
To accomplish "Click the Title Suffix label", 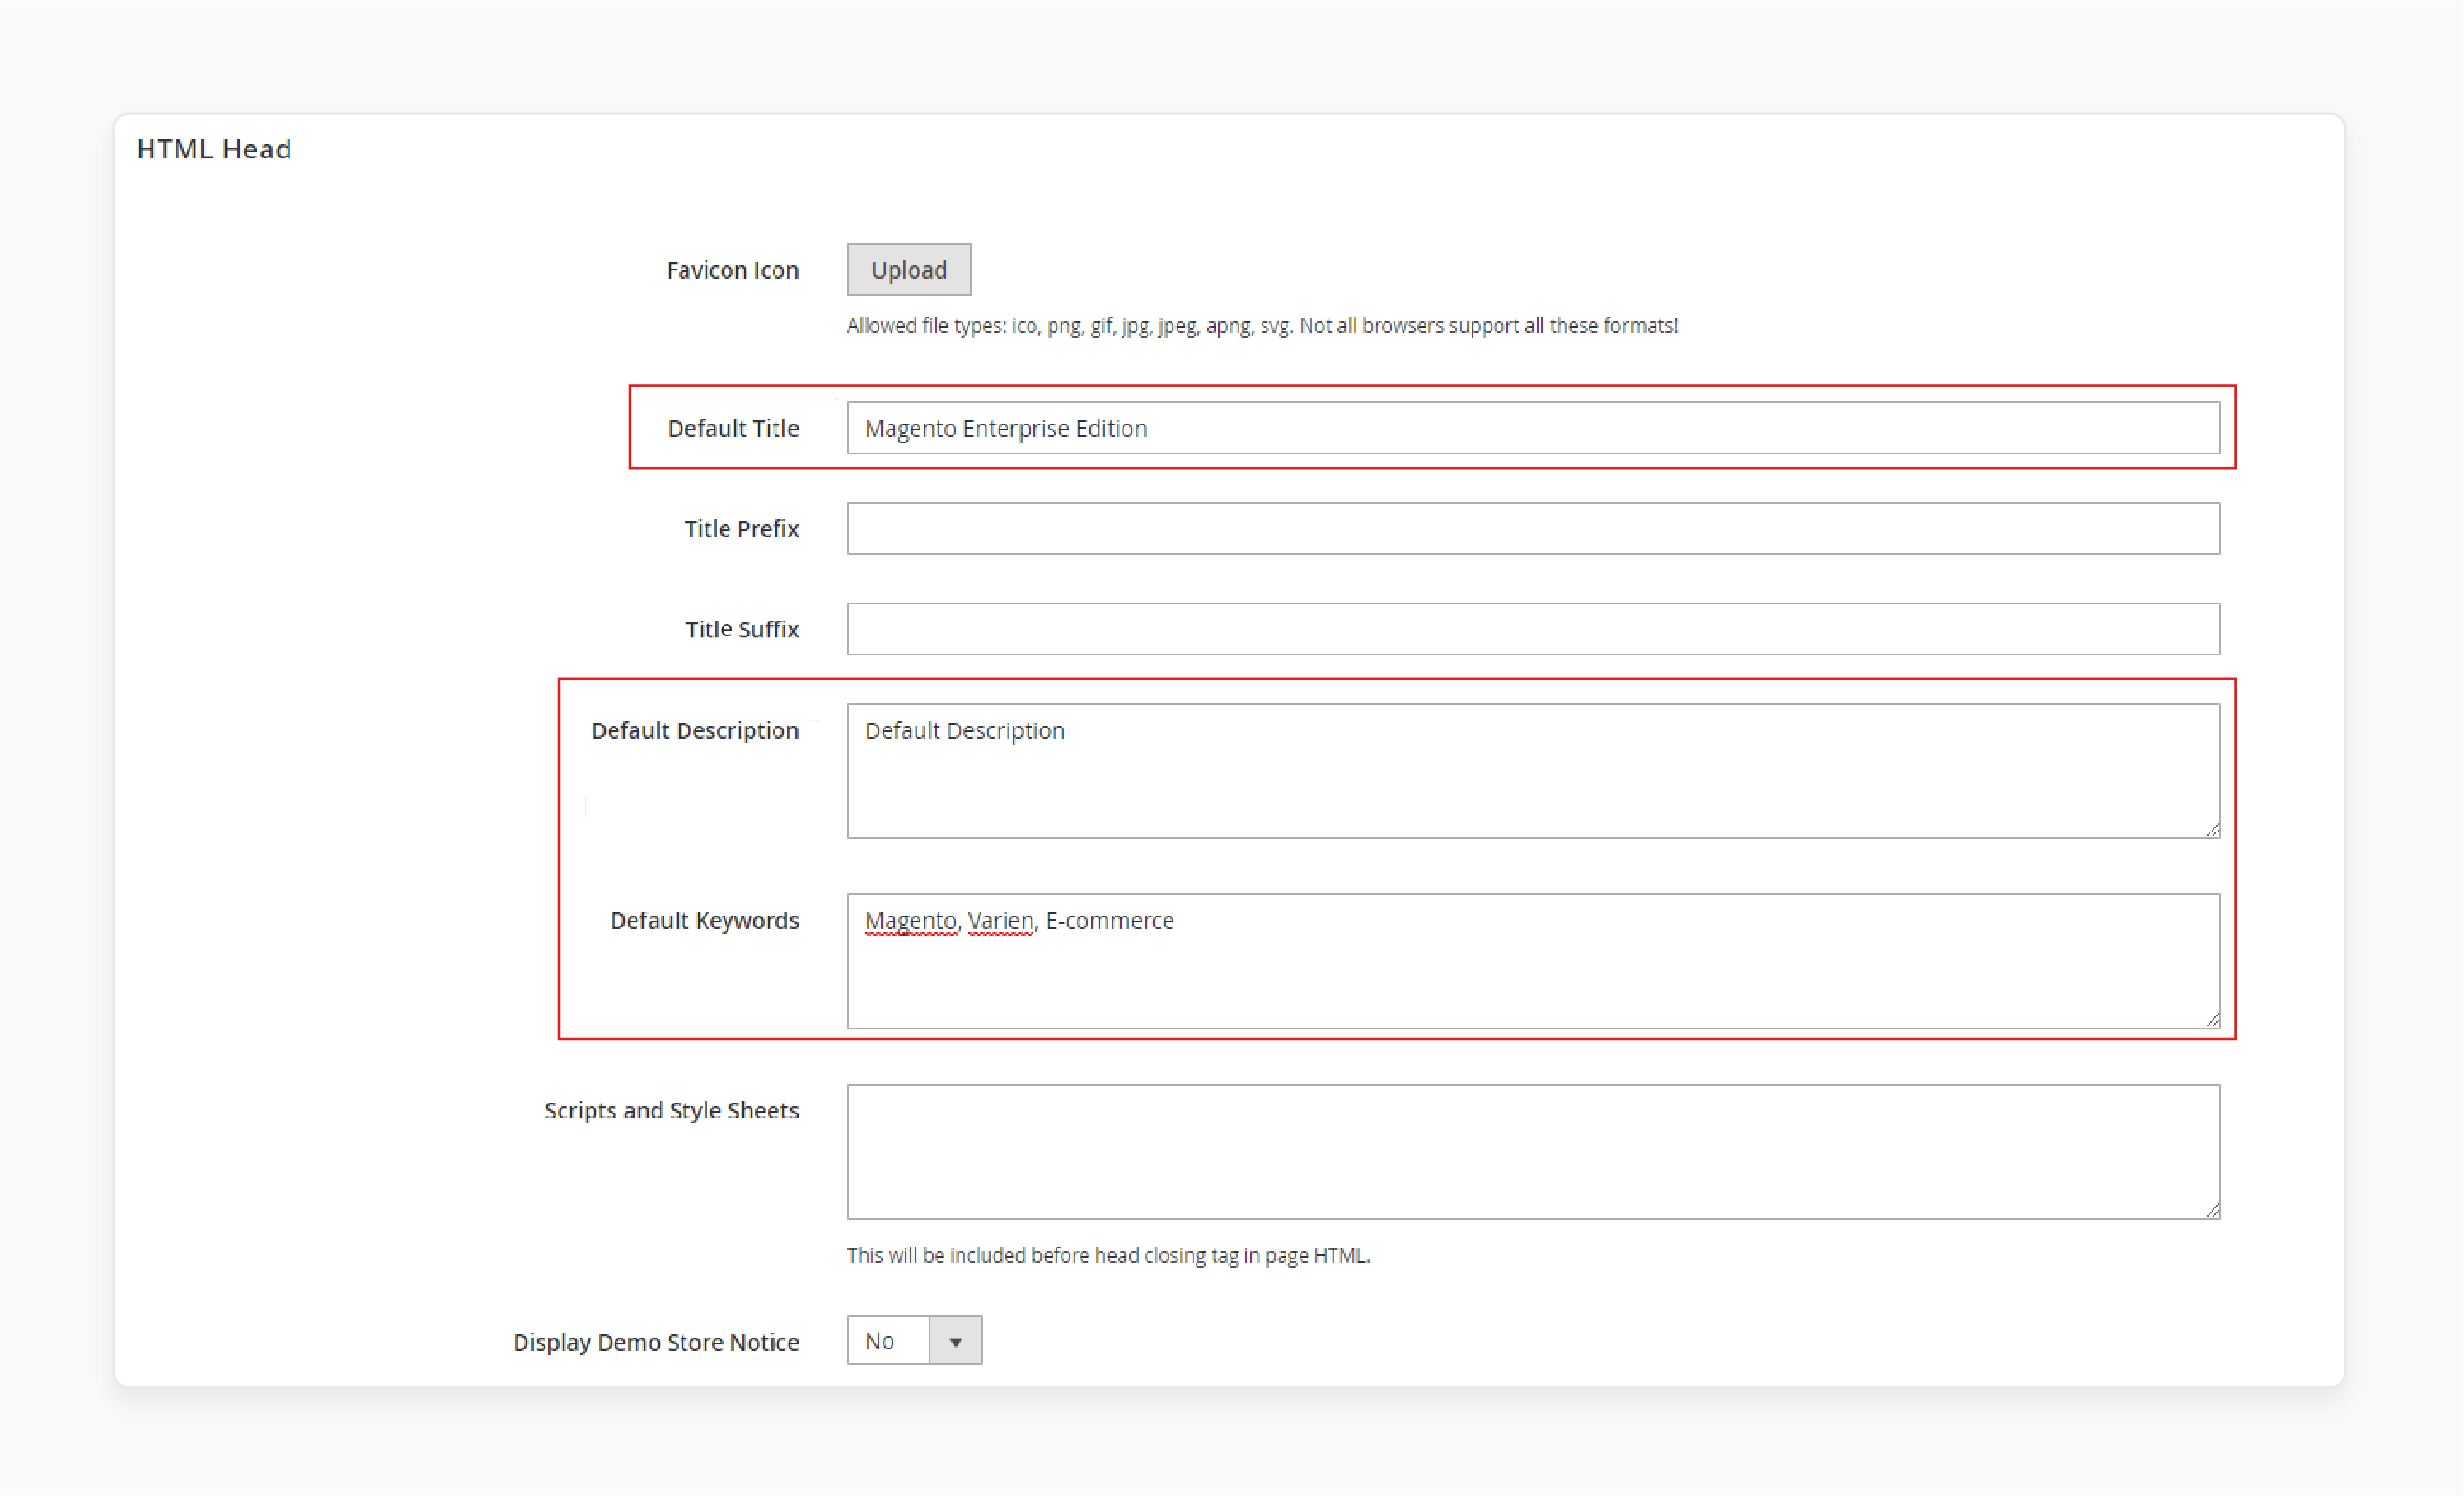I will click(742, 629).
